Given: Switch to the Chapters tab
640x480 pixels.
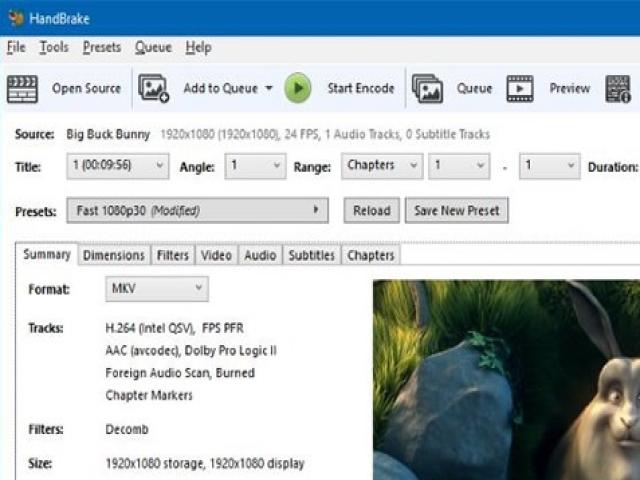Looking at the screenshot, I should point(371,256).
